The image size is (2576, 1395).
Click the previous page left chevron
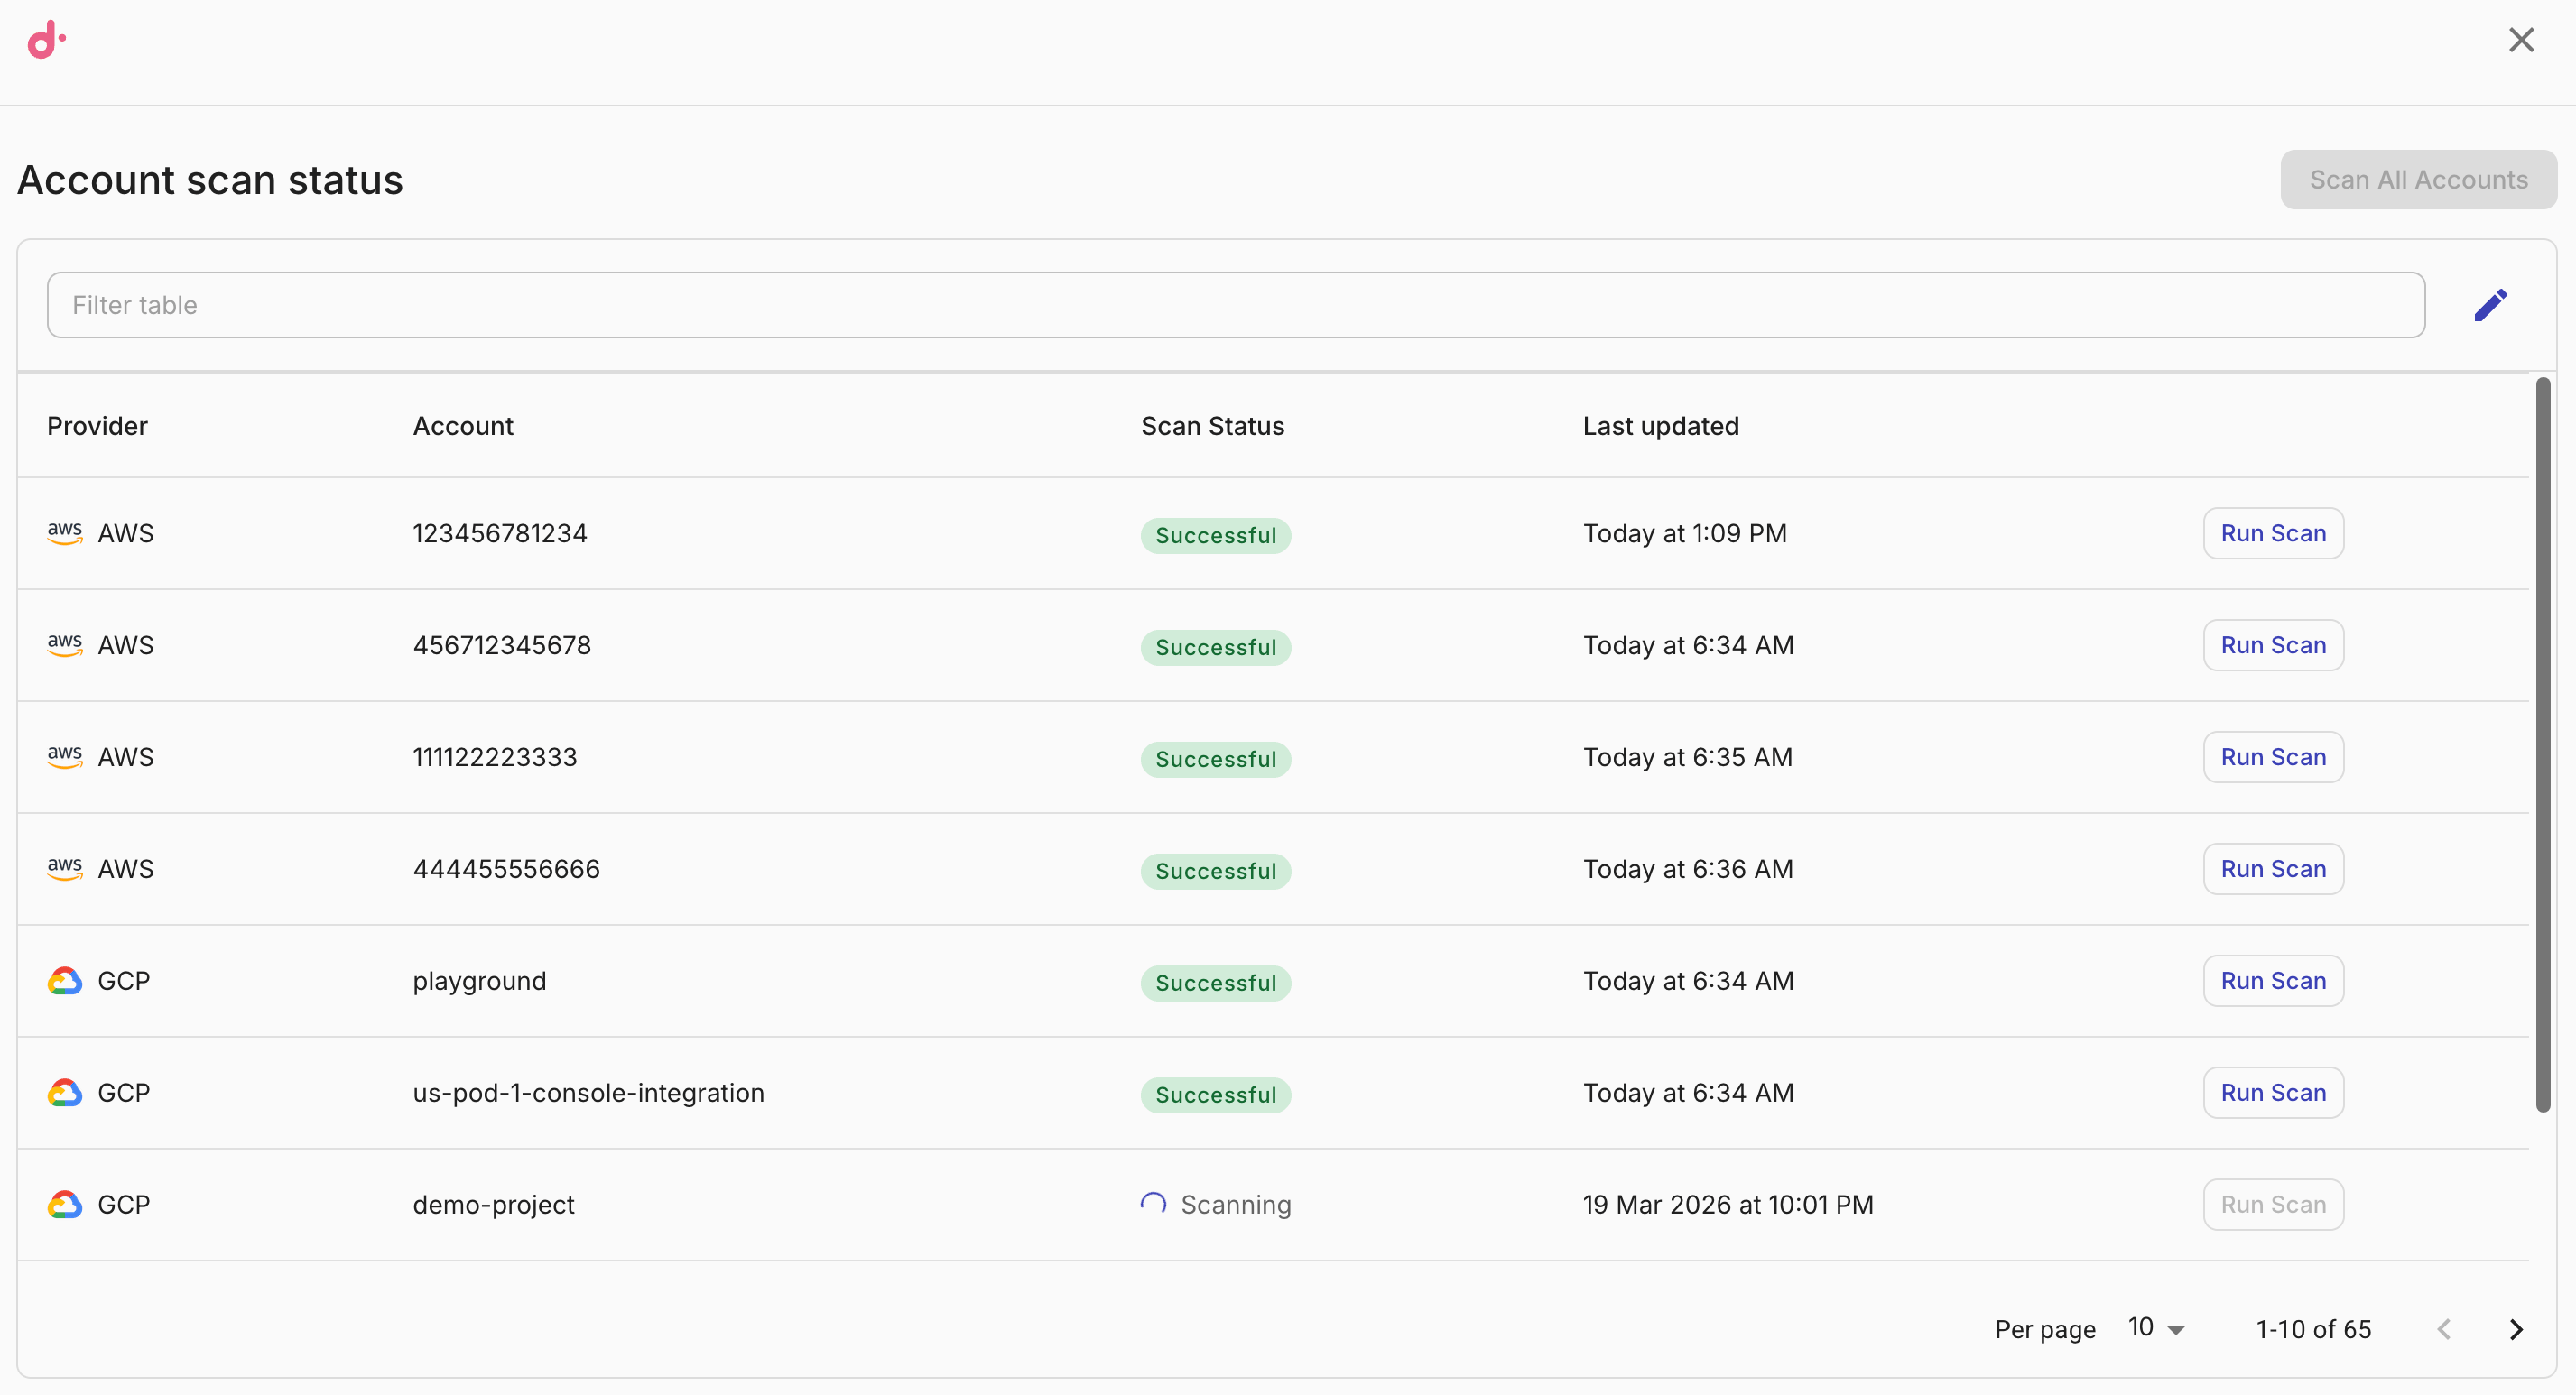(x=2444, y=1328)
